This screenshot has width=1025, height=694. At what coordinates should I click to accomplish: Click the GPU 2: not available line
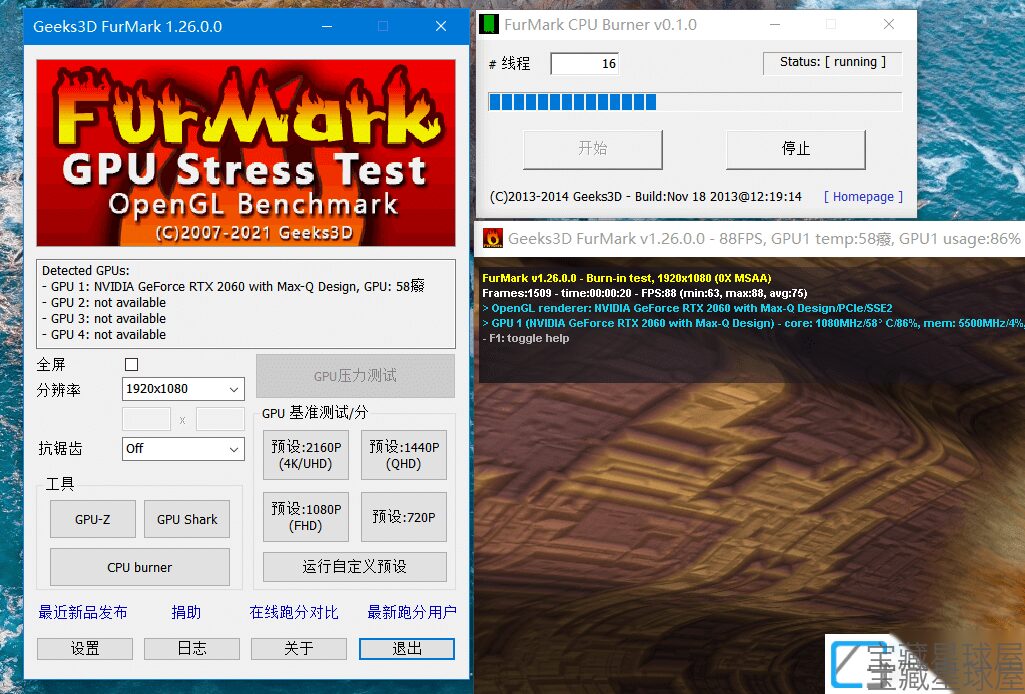(x=104, y=303)
